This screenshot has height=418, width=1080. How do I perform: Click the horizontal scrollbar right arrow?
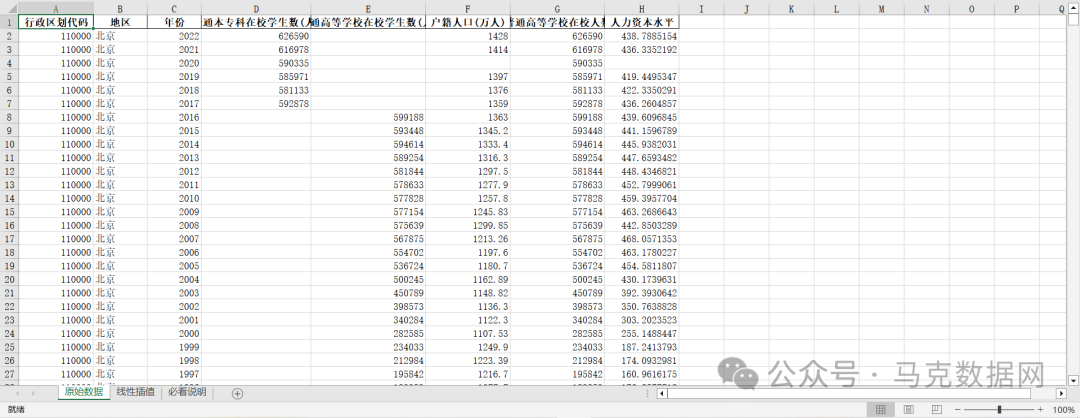pyautogui.click(x=1061, y=393)
